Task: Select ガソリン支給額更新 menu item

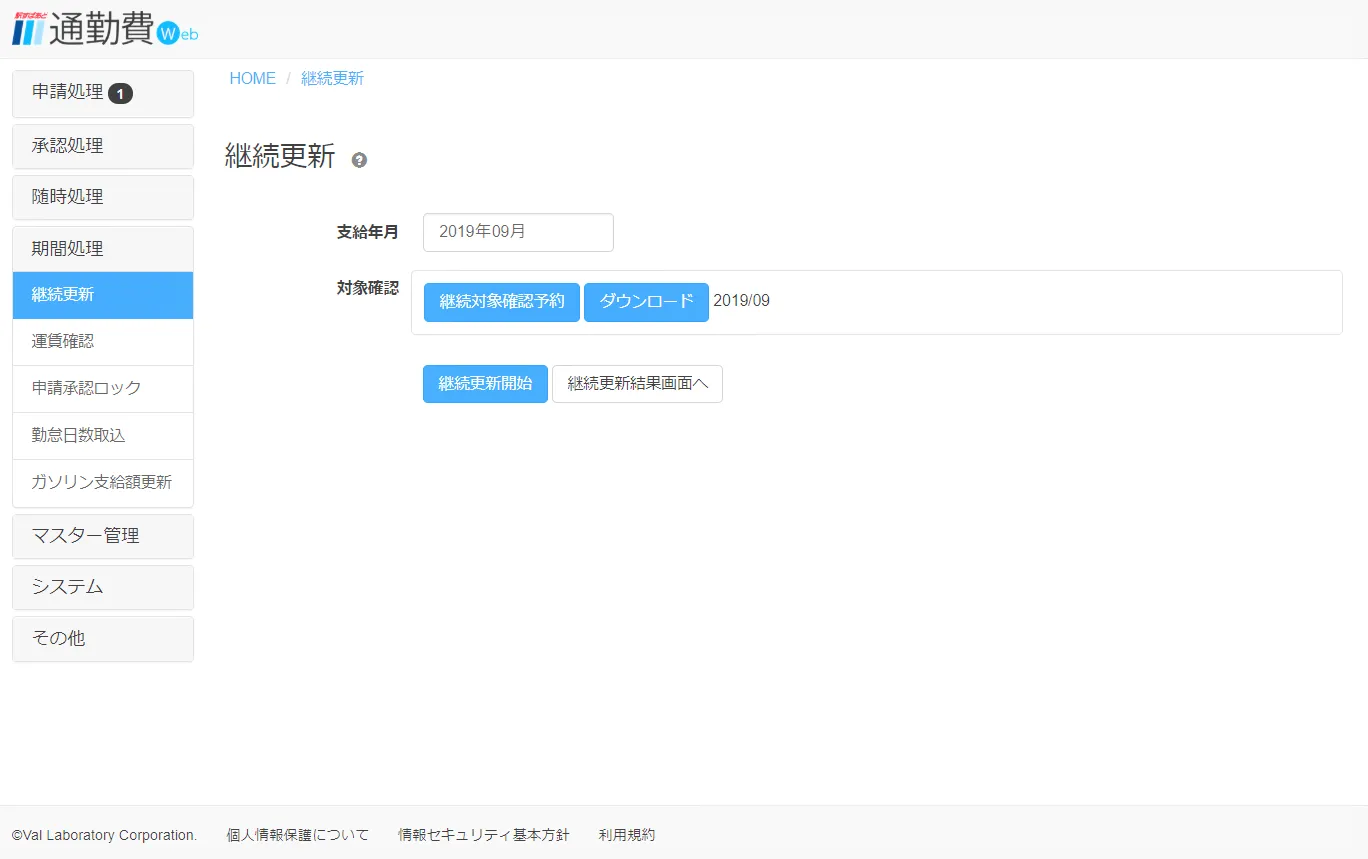Action: point(102,482)
